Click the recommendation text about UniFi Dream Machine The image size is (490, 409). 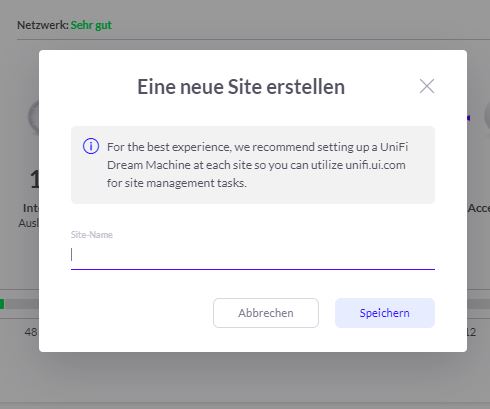pos(257,165)
